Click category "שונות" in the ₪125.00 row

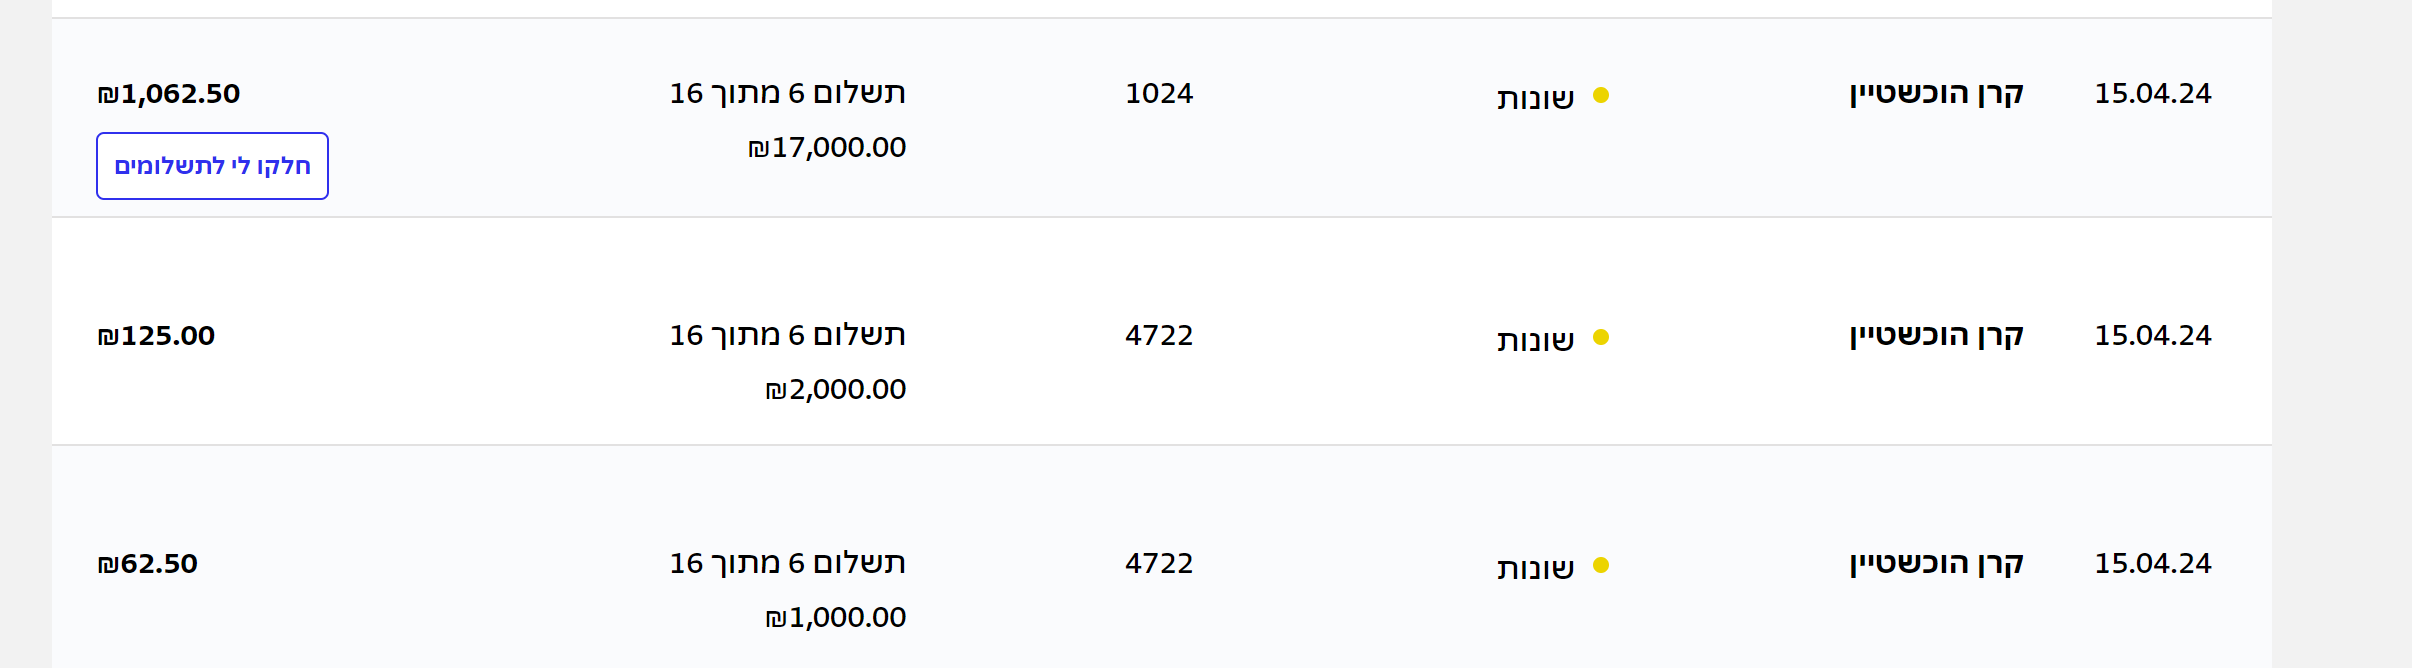pyautogui.click(x=1535, y=340)
